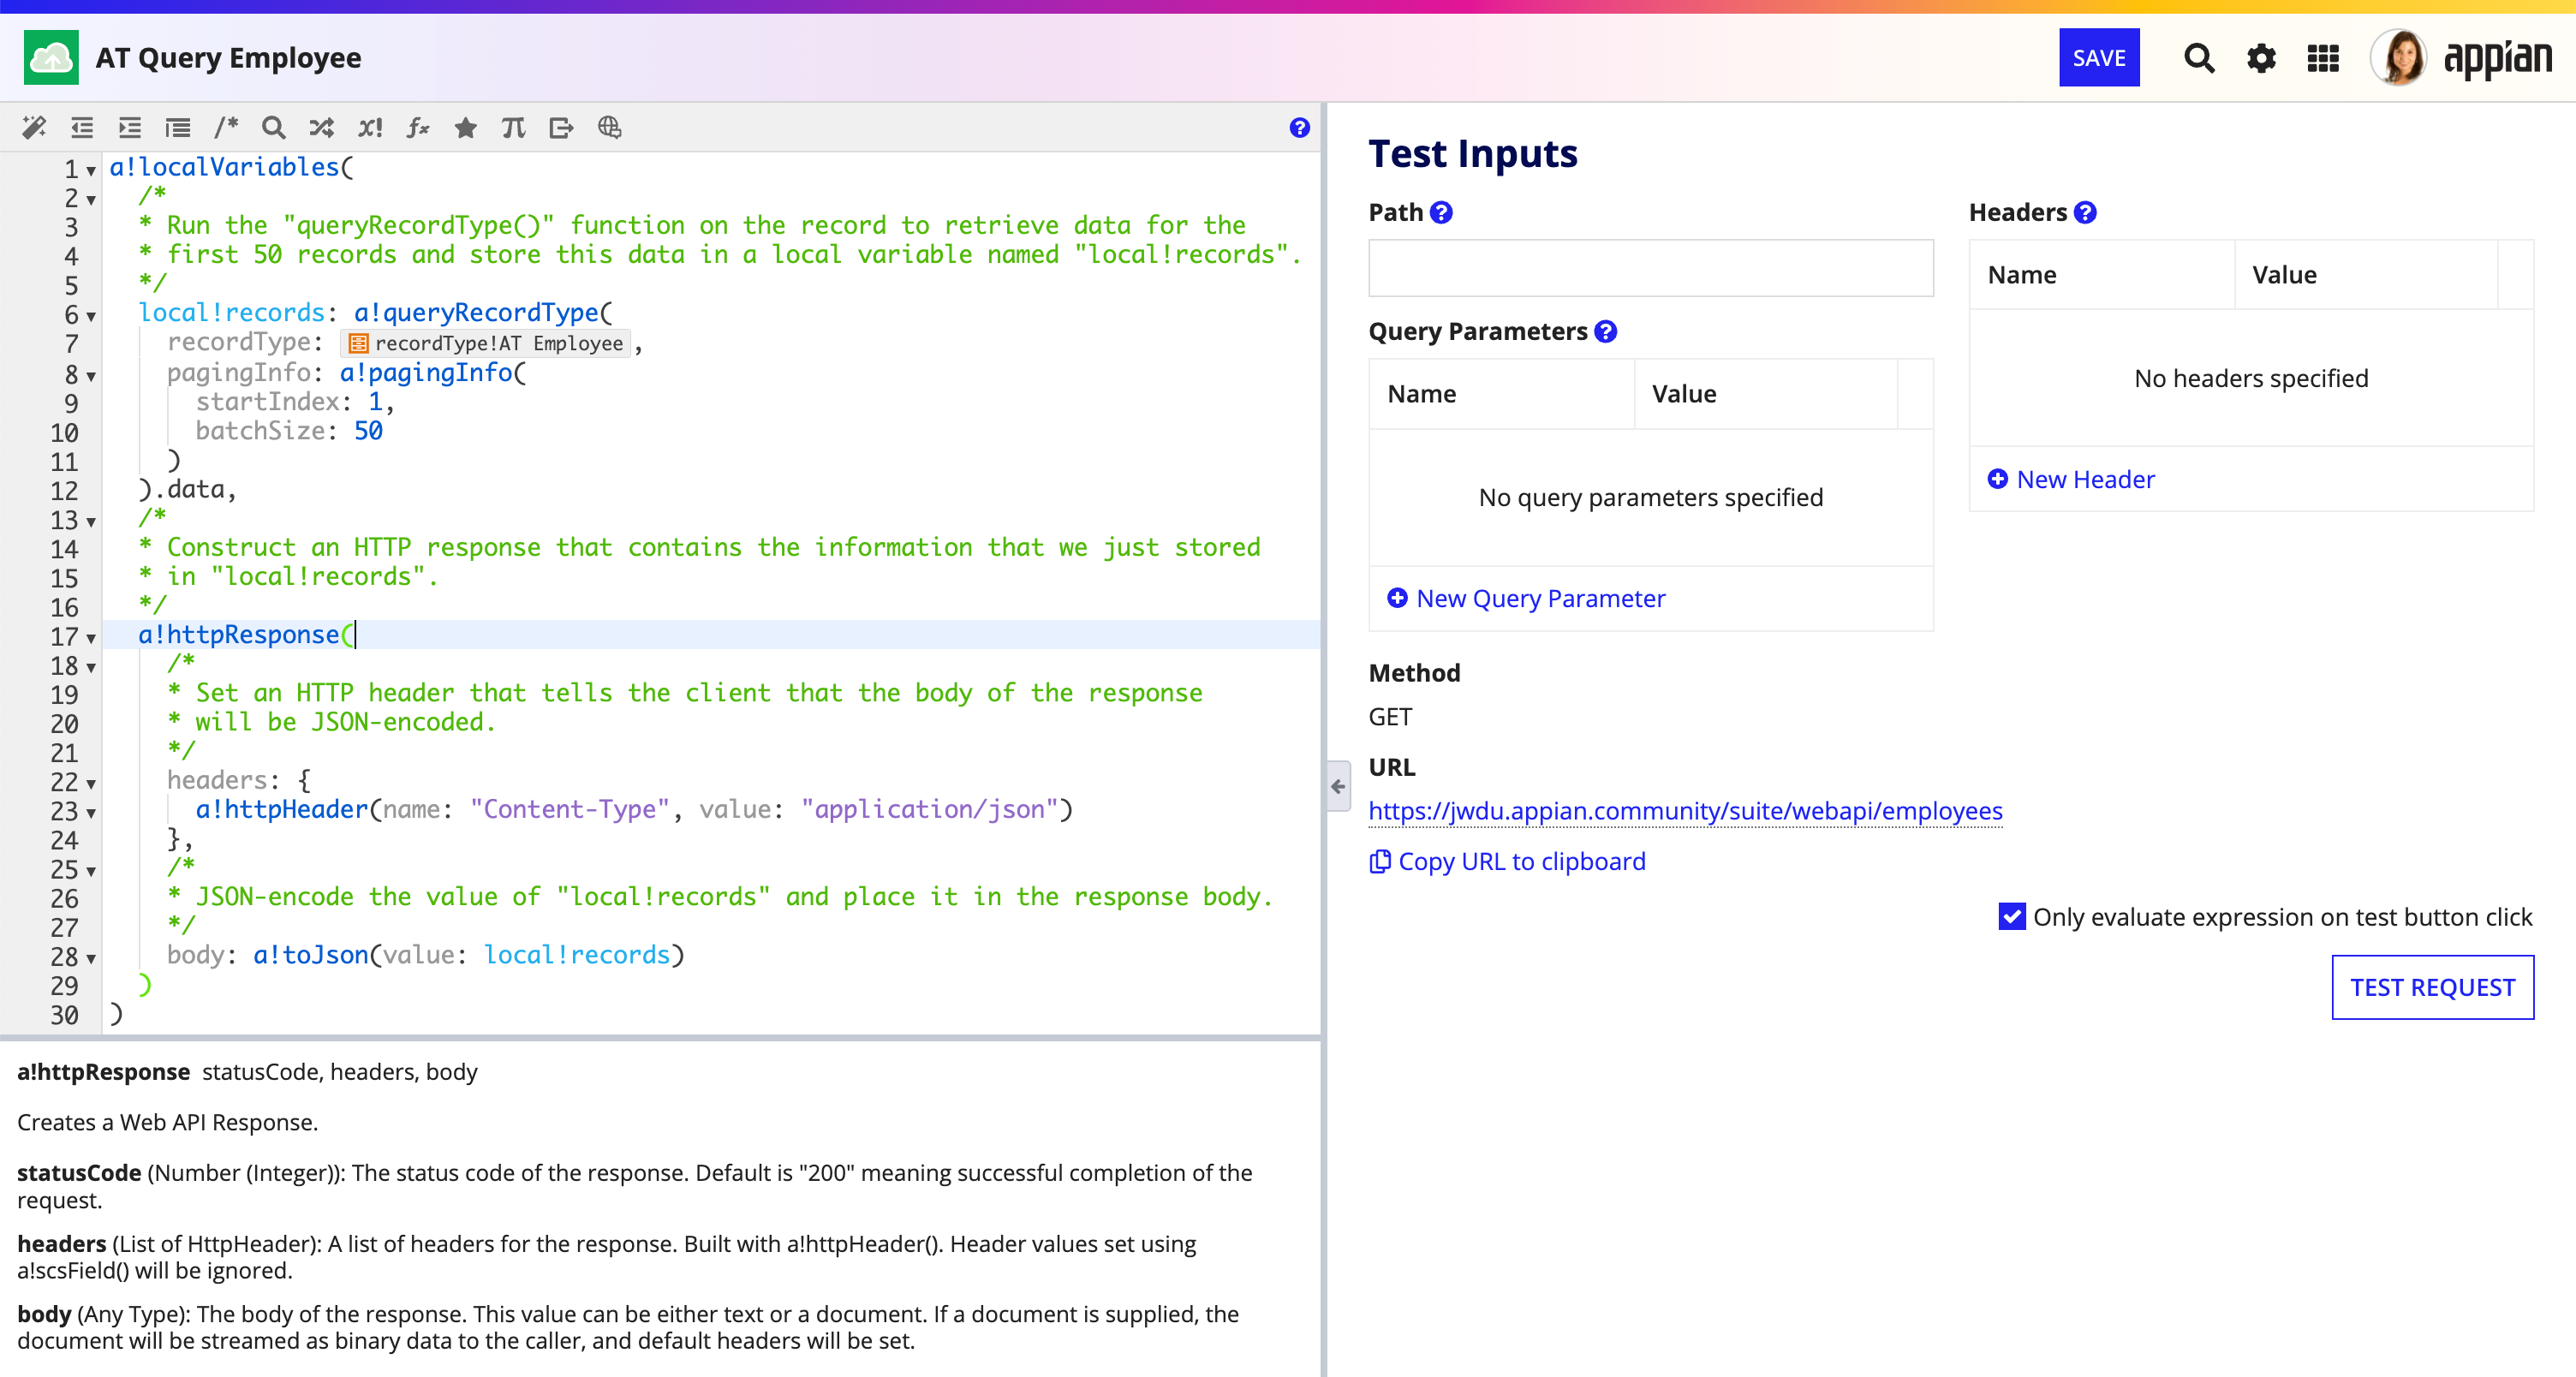
Task: Collapse code fold arrow on line 13
Action: tap(91, 522)
